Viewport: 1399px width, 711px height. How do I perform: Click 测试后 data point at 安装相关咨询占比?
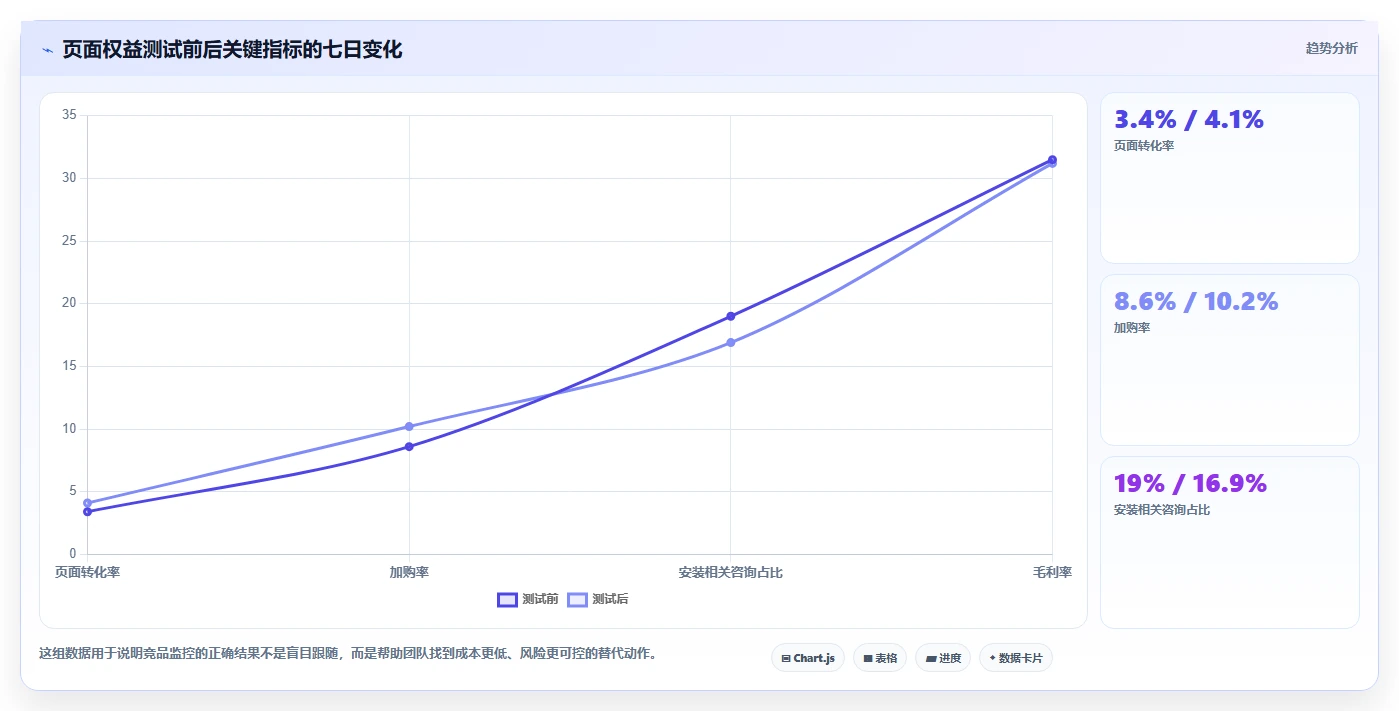click(730, 342)
